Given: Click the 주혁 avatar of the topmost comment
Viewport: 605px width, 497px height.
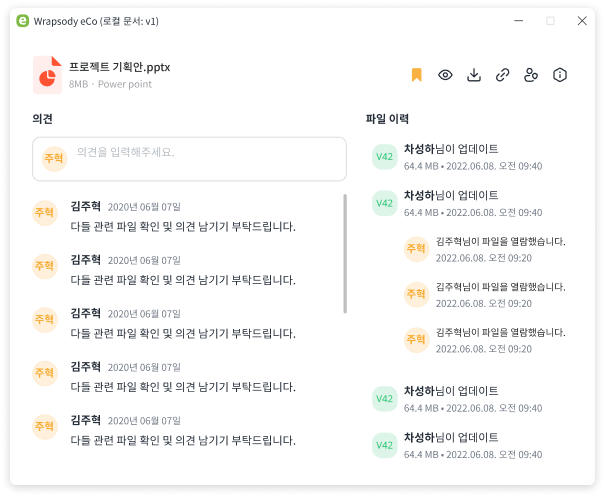Looking at the screenshot, I should point(45,212).
